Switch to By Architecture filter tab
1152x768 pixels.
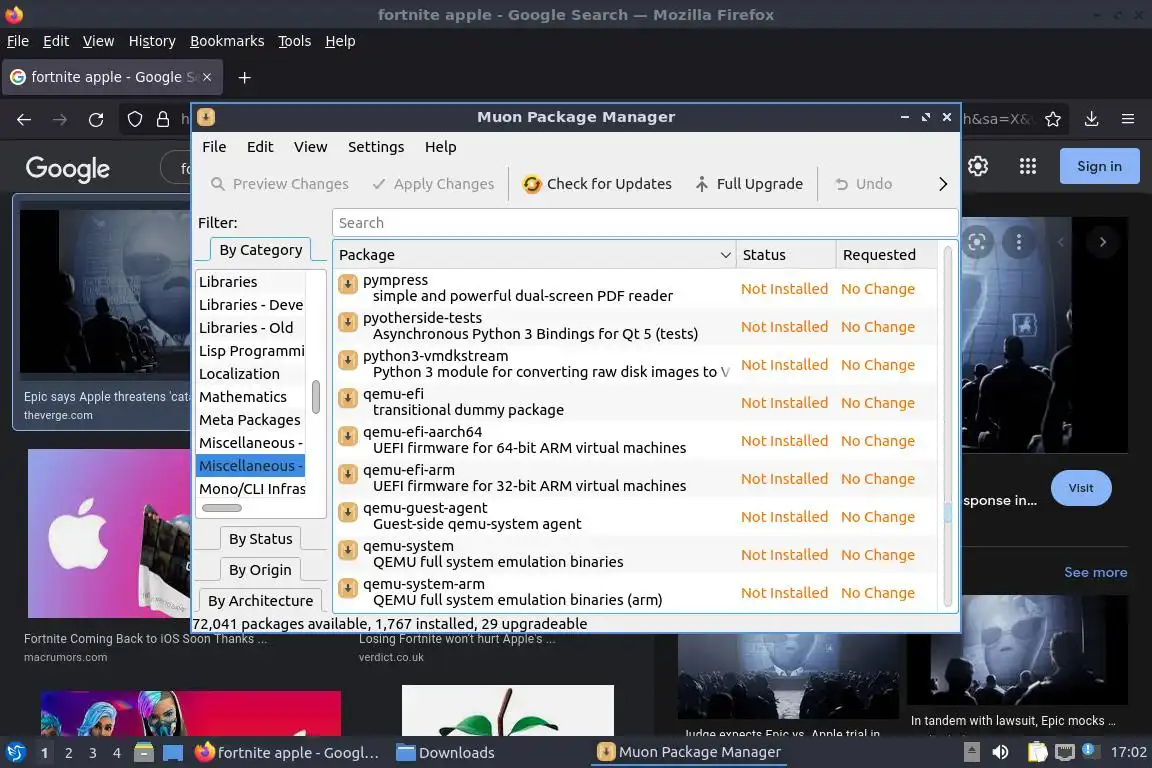(260, 600)
